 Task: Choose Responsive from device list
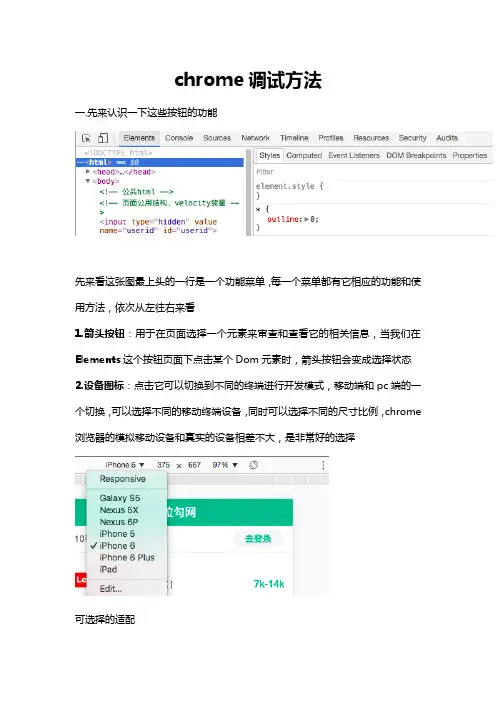123,479
